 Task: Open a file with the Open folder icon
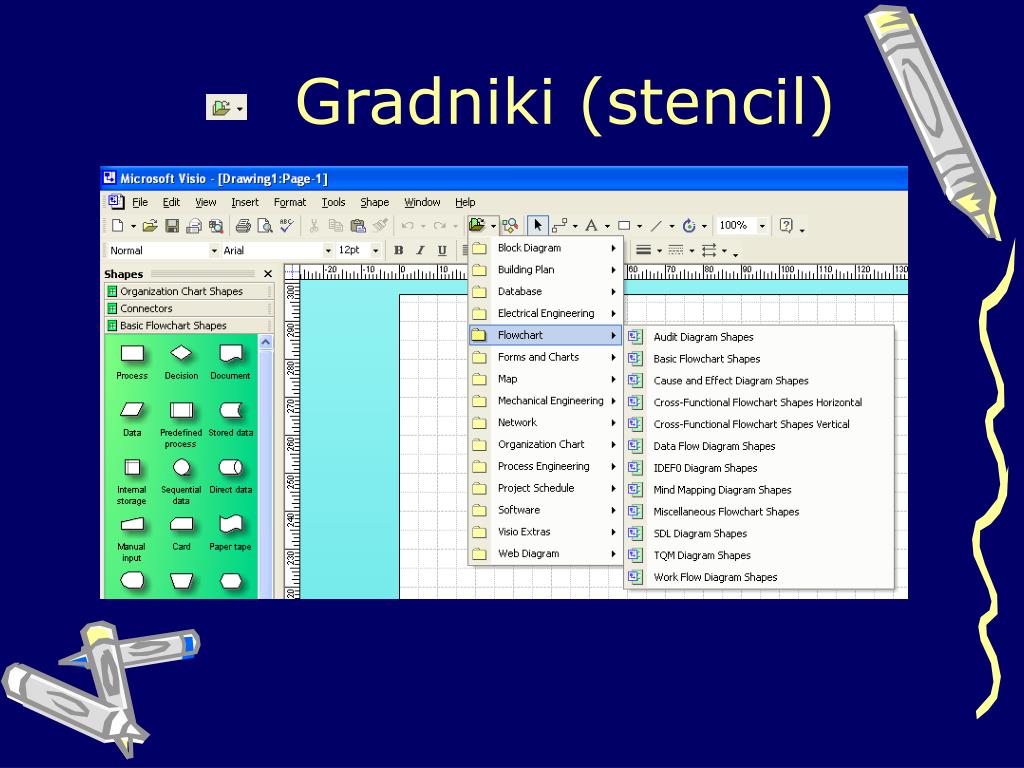click(x=150, y=226)
